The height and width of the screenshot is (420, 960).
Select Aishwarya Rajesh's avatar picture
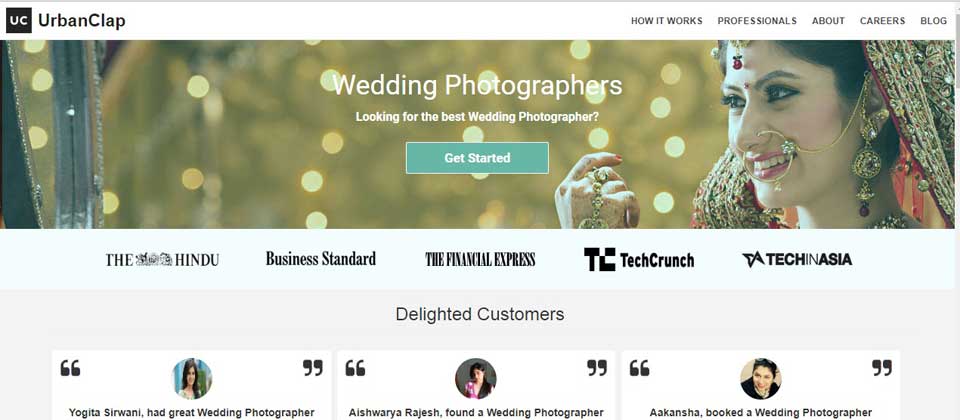[x=476, y=379]
